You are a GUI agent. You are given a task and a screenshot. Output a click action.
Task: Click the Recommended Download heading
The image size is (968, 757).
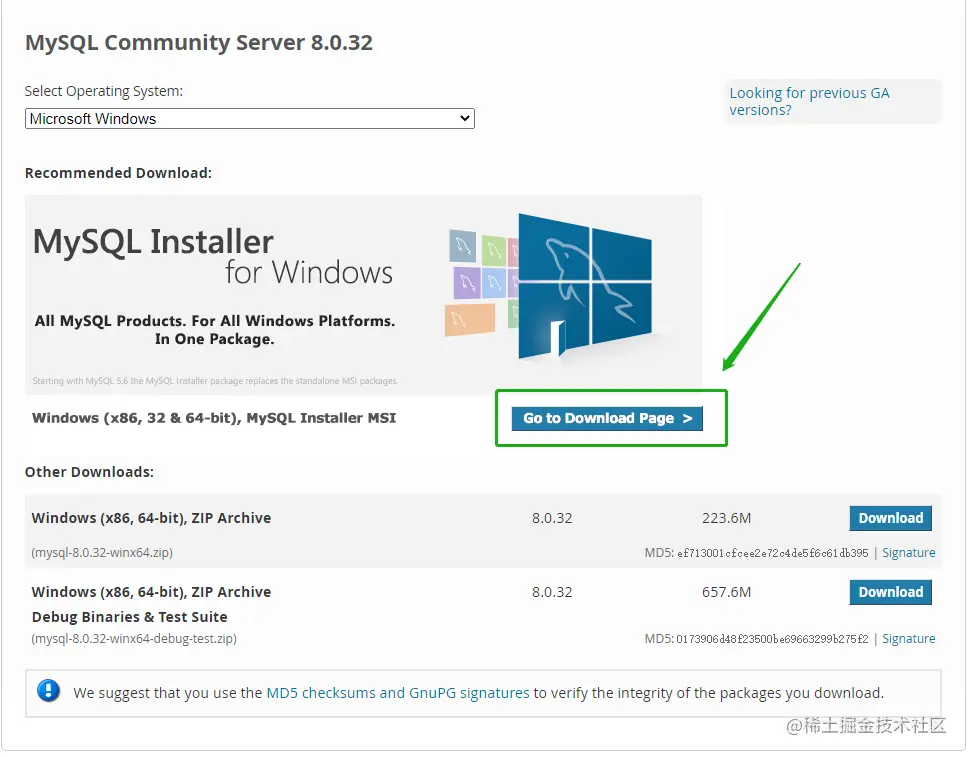tap(118, 173)
